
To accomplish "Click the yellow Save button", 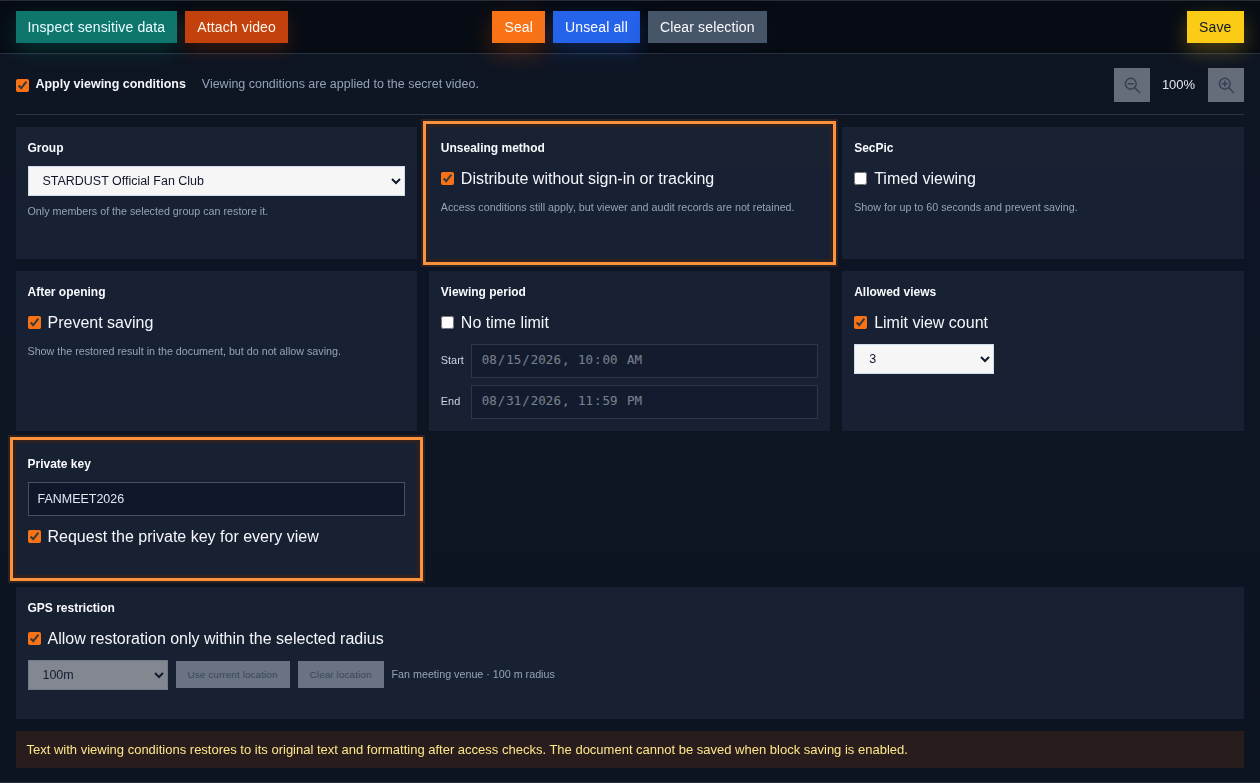I will [1215, 27].
